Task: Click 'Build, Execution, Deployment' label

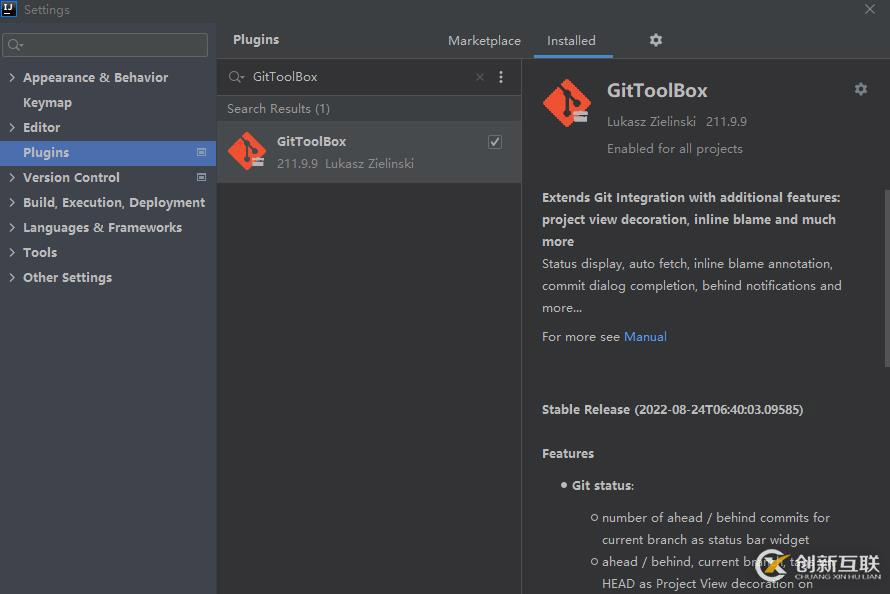Action: click(x=114, y=203)
